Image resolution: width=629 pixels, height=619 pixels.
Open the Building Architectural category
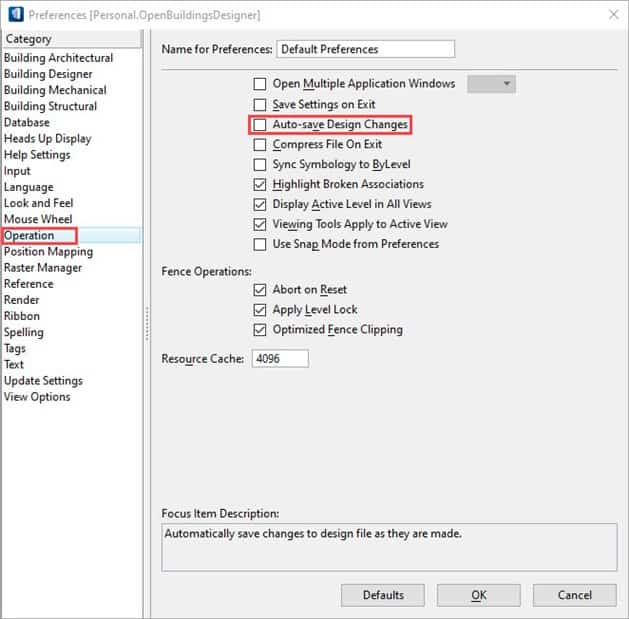click(58, 58)
